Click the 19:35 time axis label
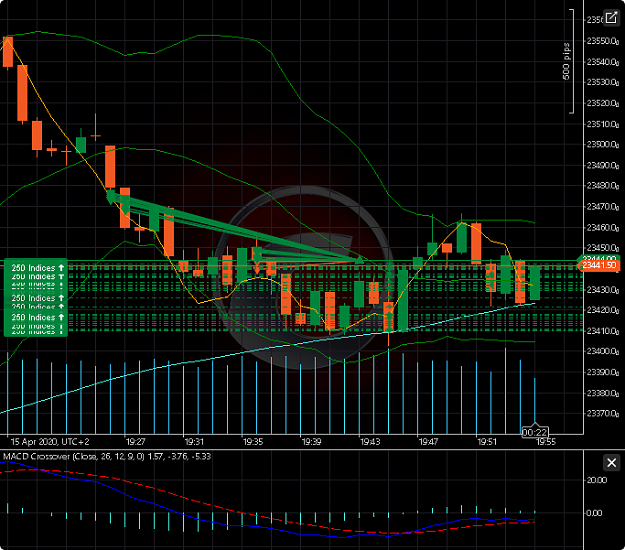The height and width of the screenshot is (550, 625). pyautogui.click(x=253, y=442)
